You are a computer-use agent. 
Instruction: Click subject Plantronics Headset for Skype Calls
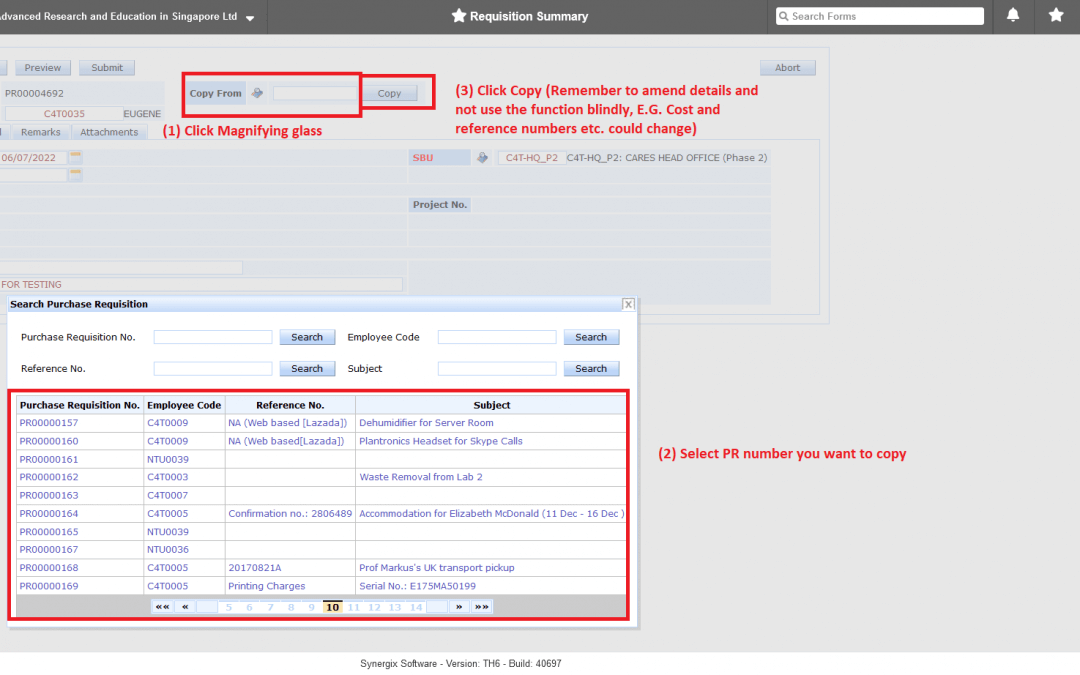coord(441,441)
